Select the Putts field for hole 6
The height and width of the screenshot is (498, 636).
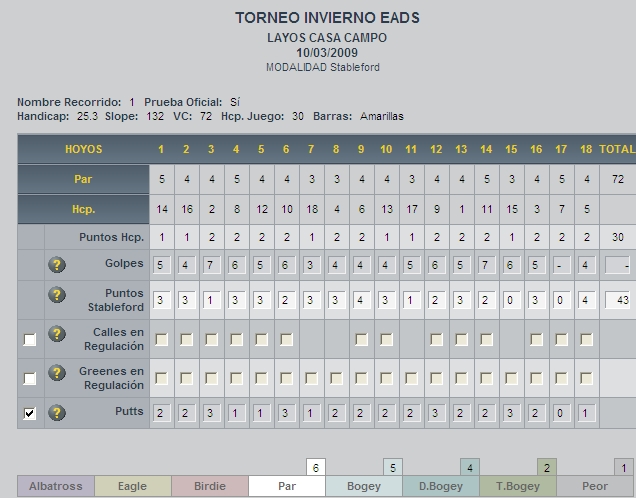coord(287,413)
